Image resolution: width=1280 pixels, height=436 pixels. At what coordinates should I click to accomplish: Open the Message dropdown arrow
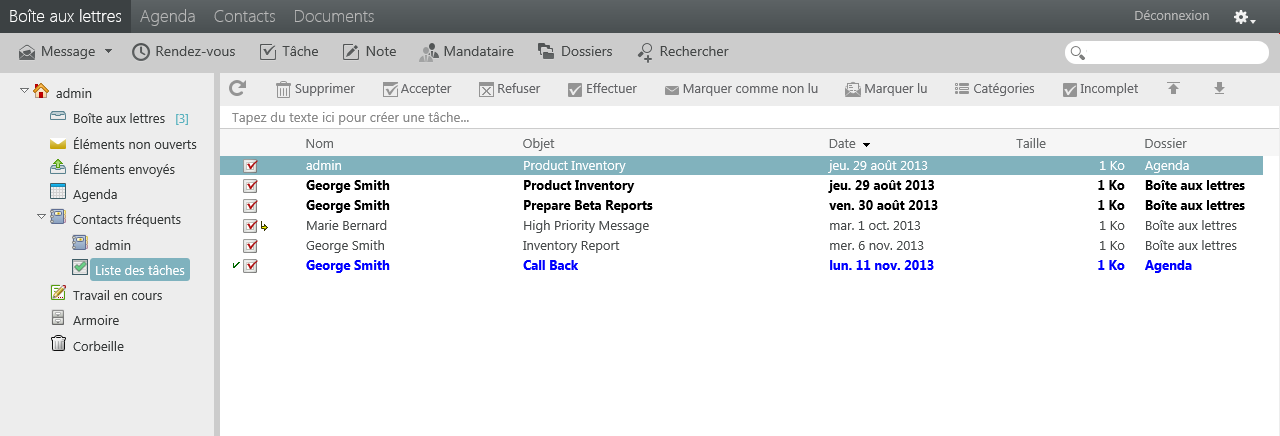pyautogui.click(x=108, y=51)
